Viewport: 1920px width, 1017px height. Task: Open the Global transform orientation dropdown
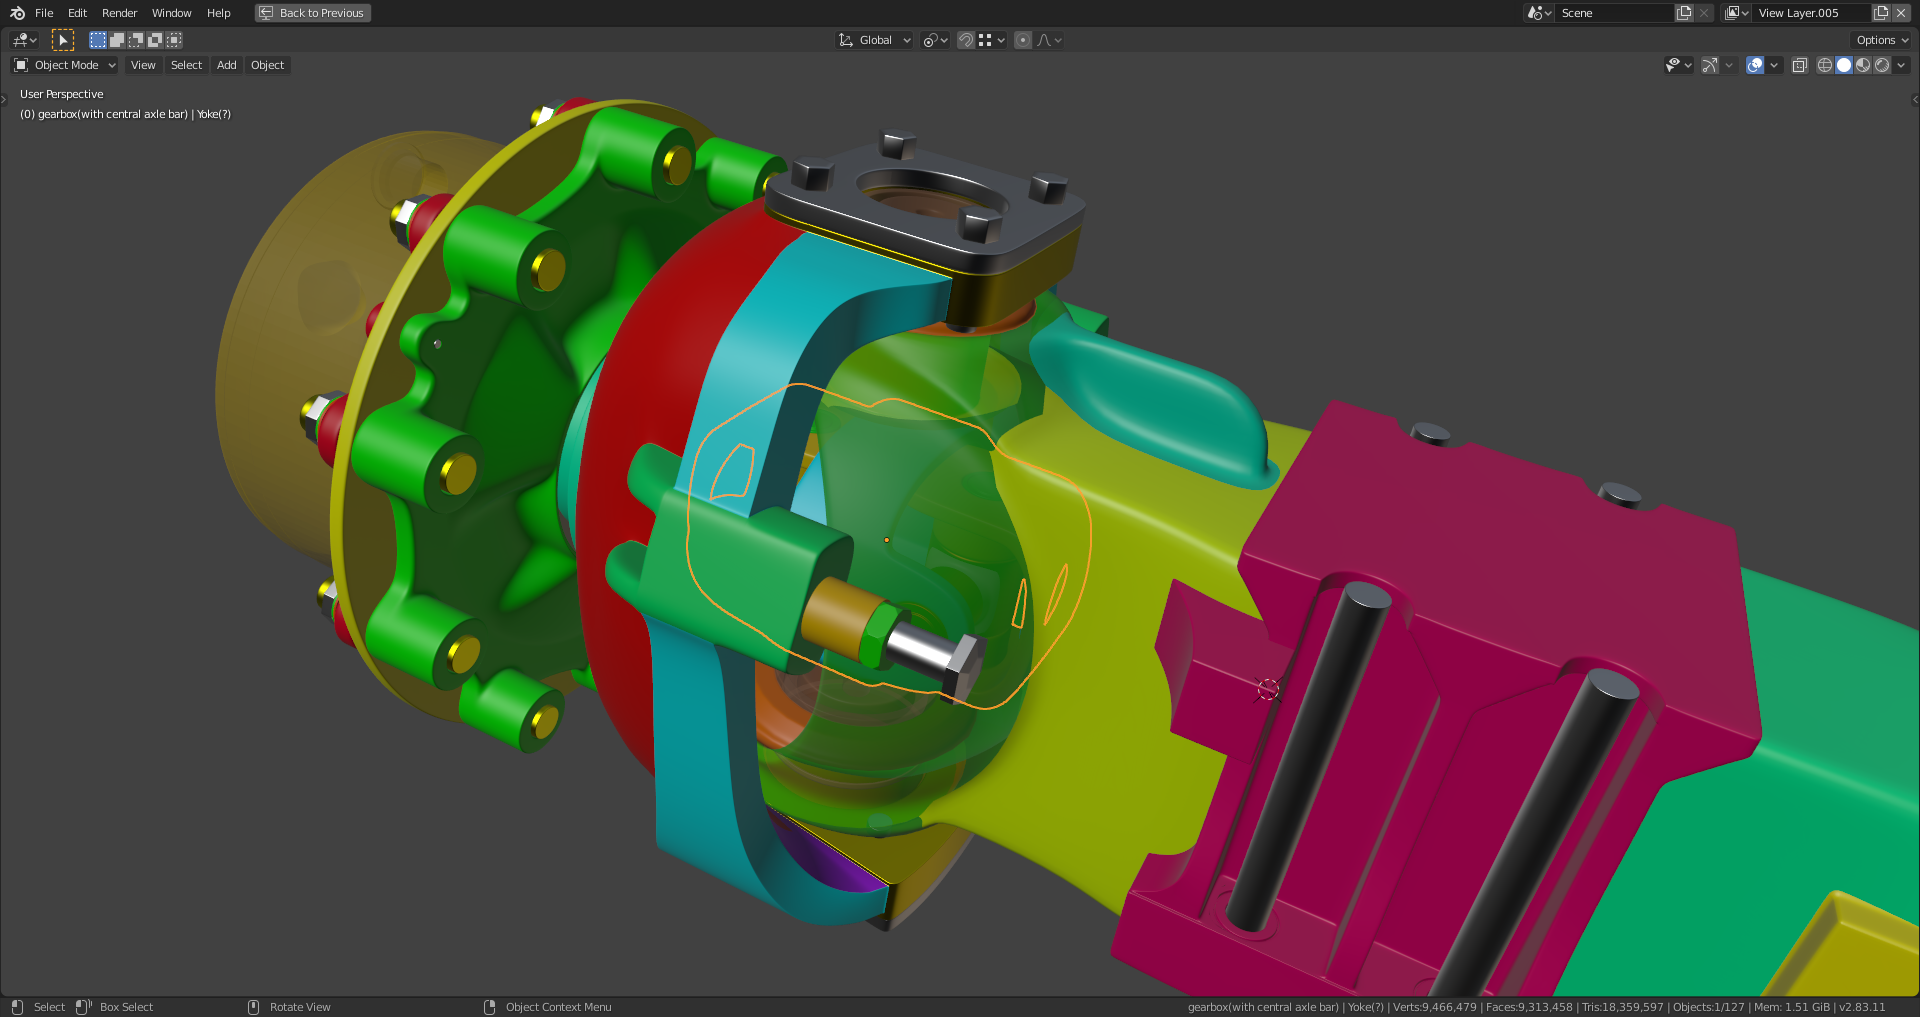coord(875,40)
